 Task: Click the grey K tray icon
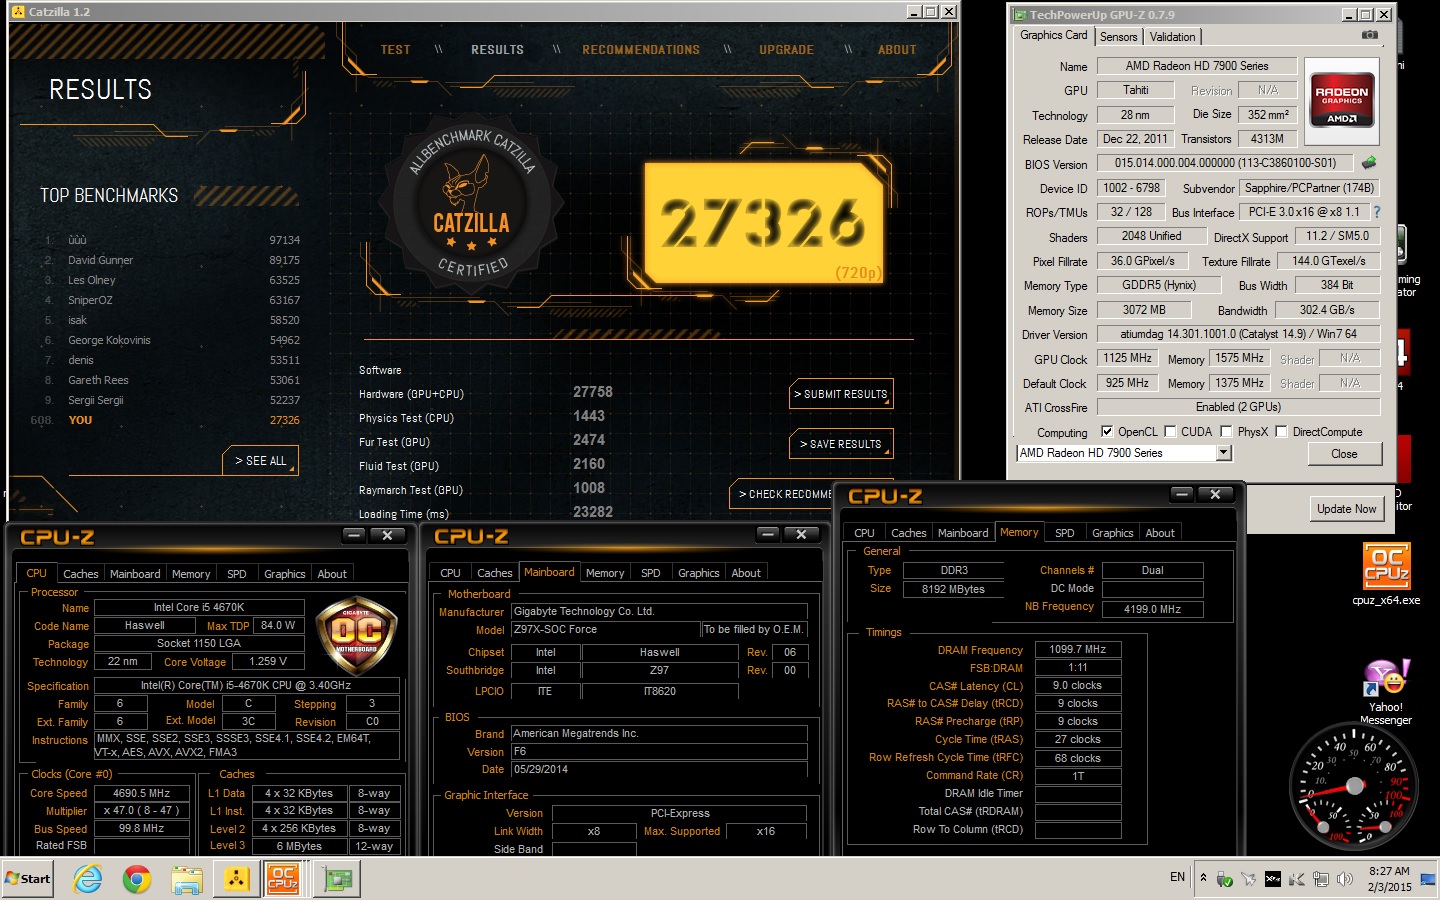tap(1297, 879)
